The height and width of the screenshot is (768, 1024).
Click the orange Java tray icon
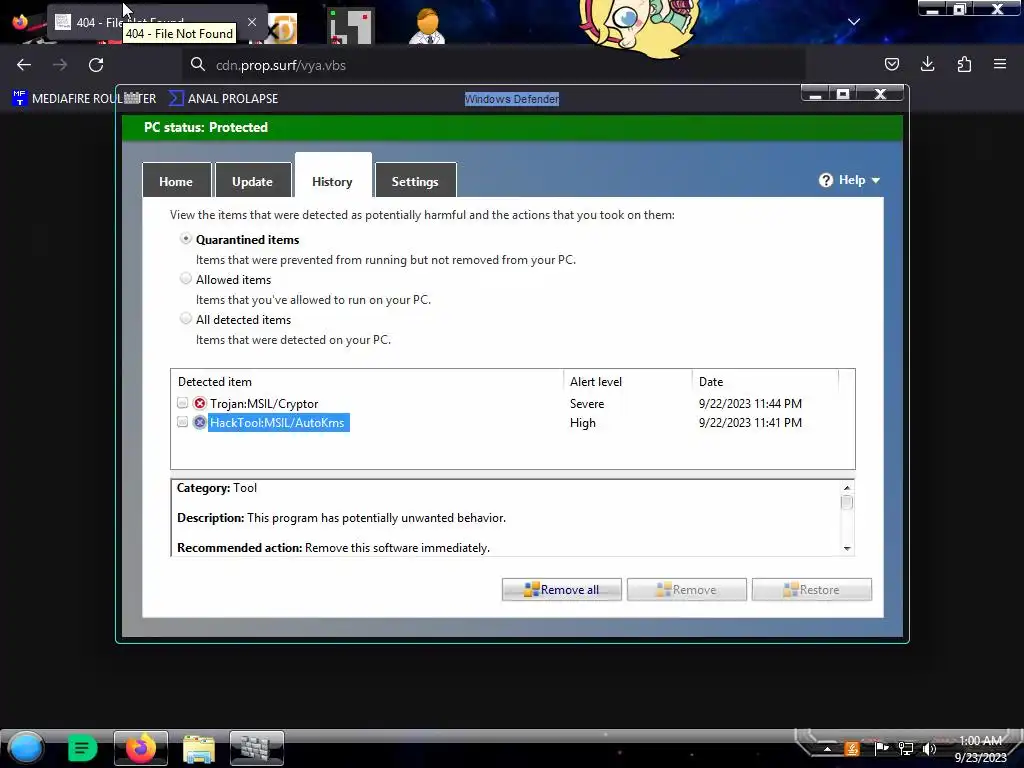coord(852,748)
